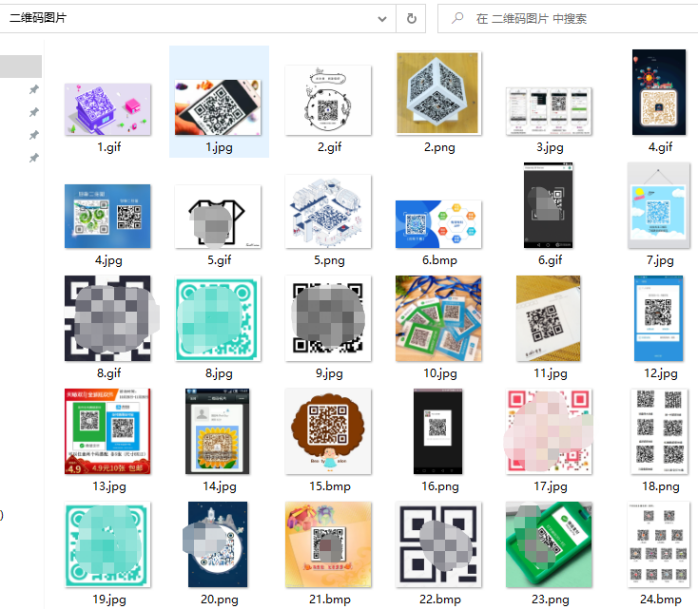This screenshot has width=698, height=610.
Task: Select the 18.png thumbnail
Action: (x=659, y=431)
